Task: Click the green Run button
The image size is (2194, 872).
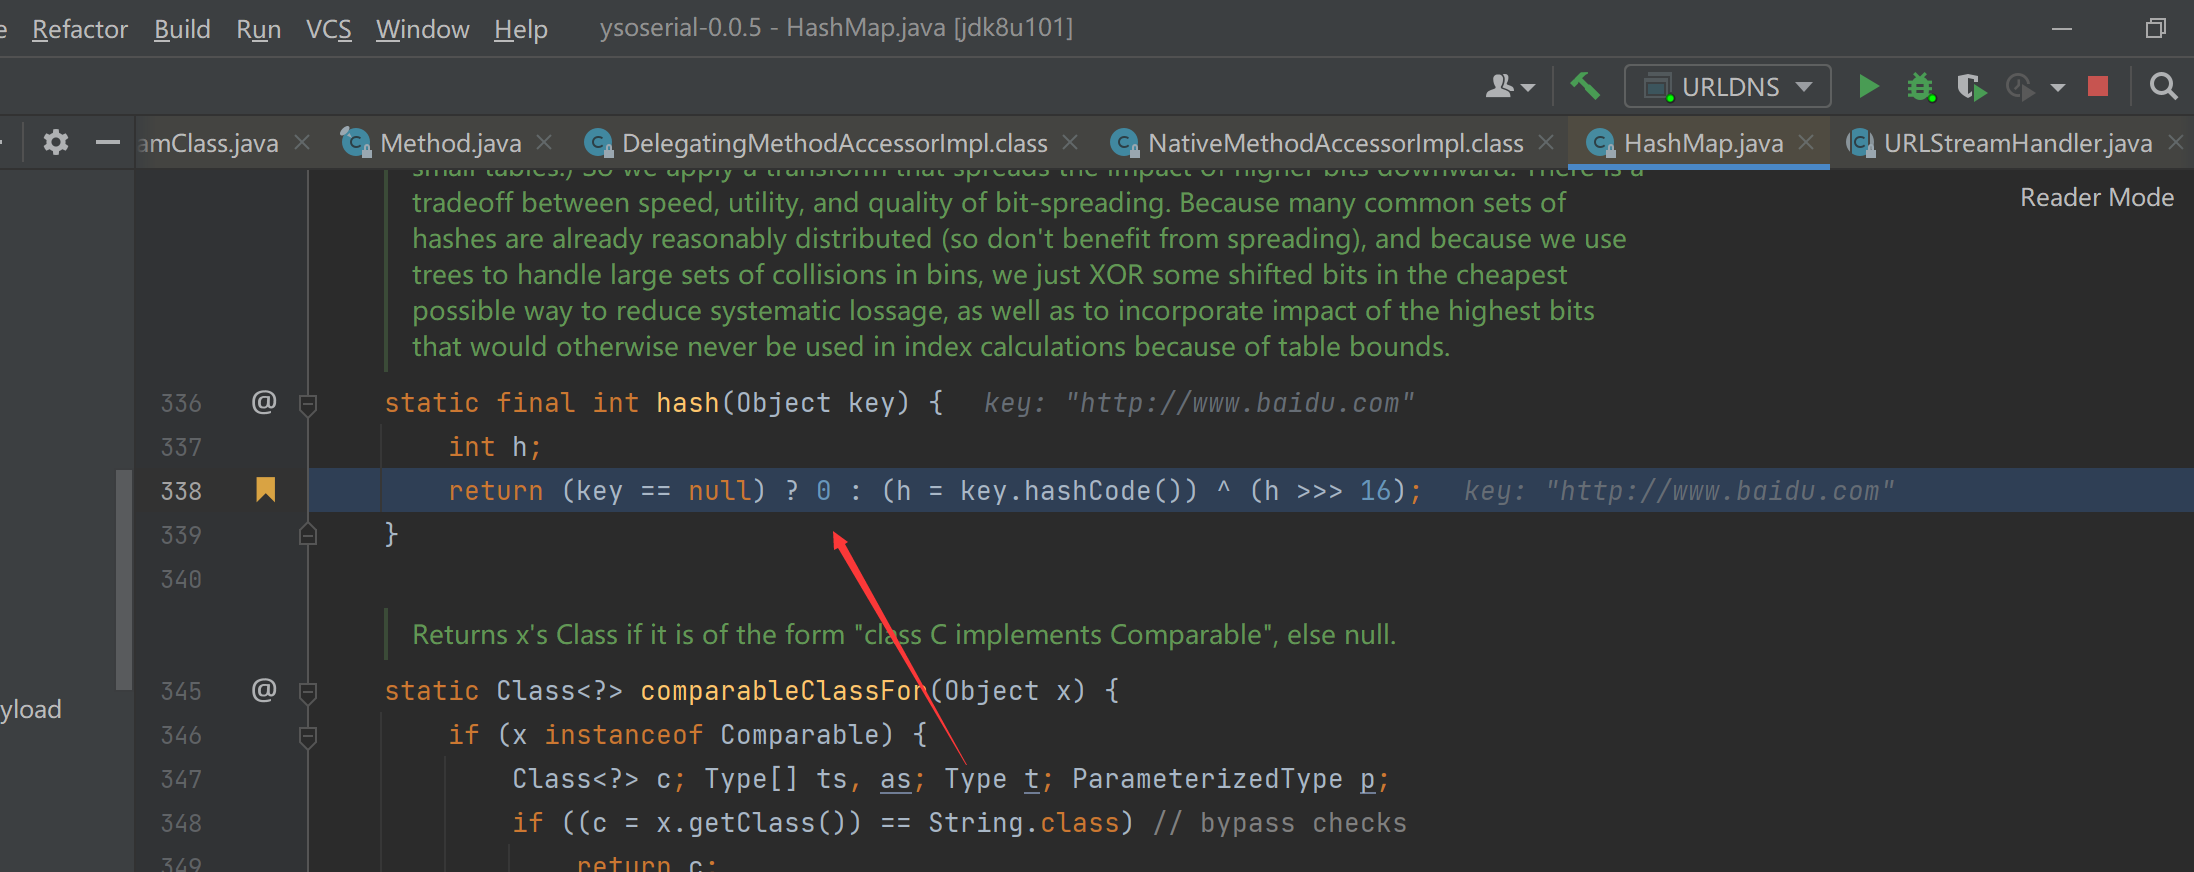Action: 1867,87
